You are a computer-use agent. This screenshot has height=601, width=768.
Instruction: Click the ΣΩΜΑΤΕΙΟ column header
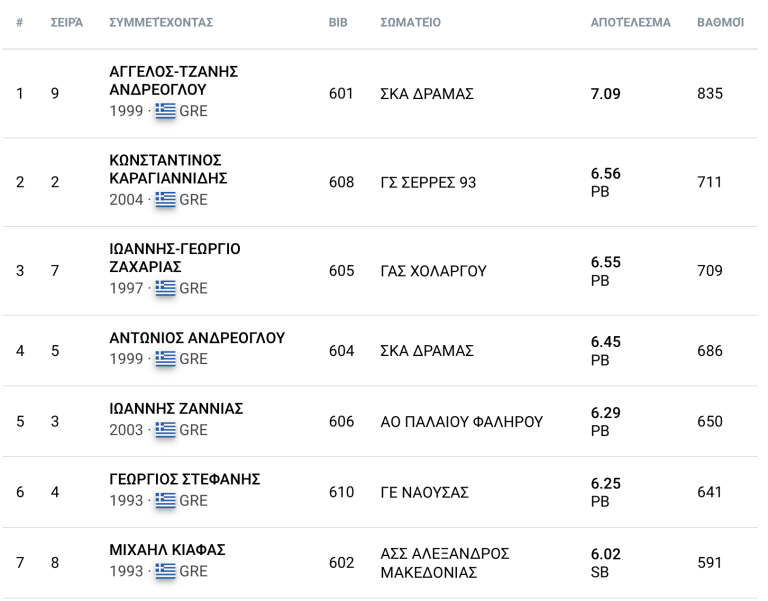[411, 22]
